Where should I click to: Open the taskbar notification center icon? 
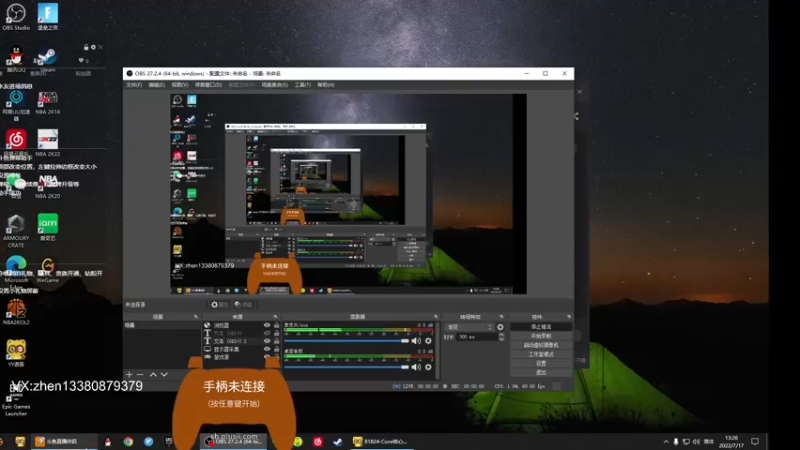pyautogui.click(x=755, y=442)
